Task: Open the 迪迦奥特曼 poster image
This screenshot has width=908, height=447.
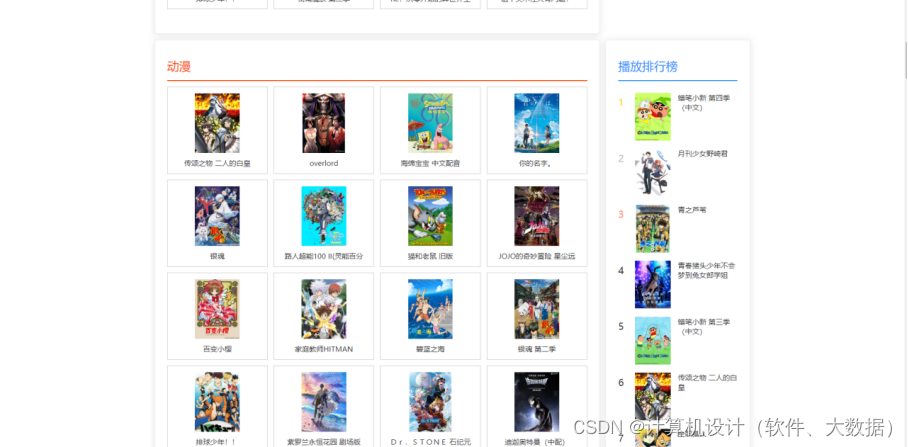Action: pyautogui.click(x=537, y=402)
